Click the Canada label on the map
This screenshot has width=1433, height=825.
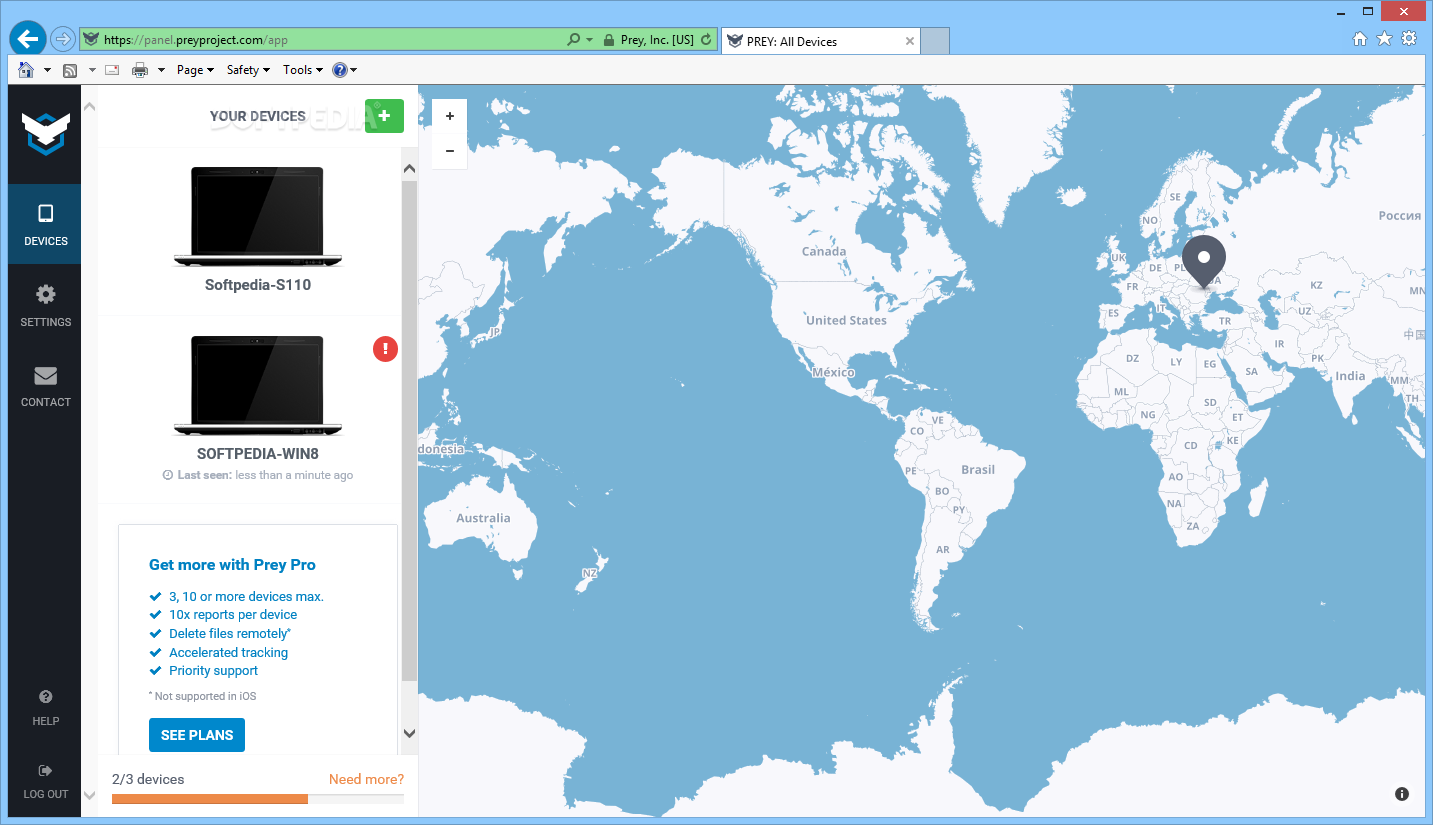coord(824,252)
